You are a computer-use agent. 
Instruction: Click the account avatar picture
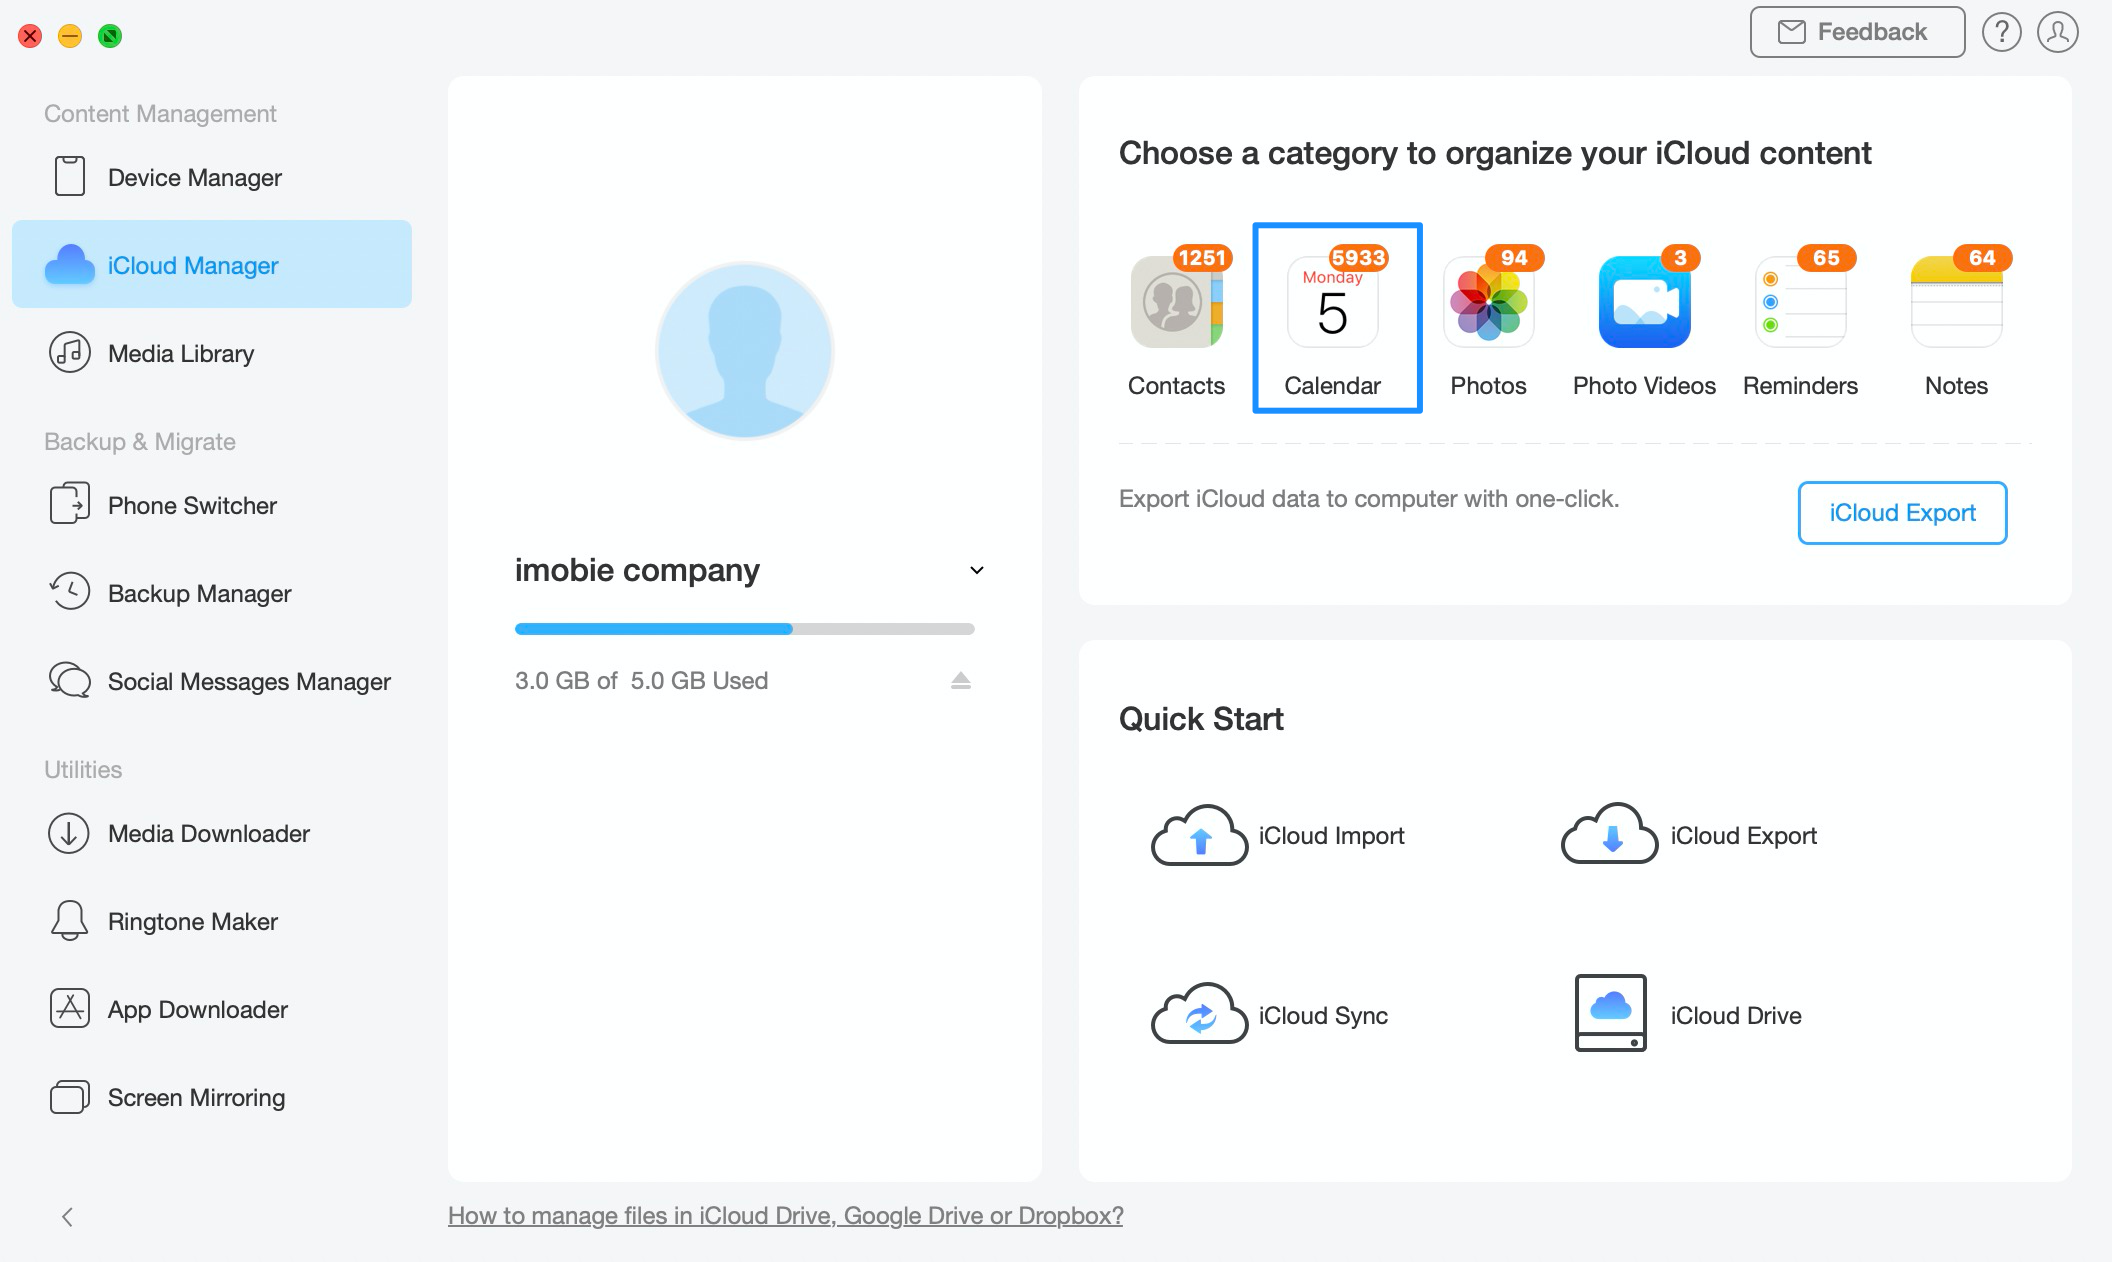click(744, 351)
